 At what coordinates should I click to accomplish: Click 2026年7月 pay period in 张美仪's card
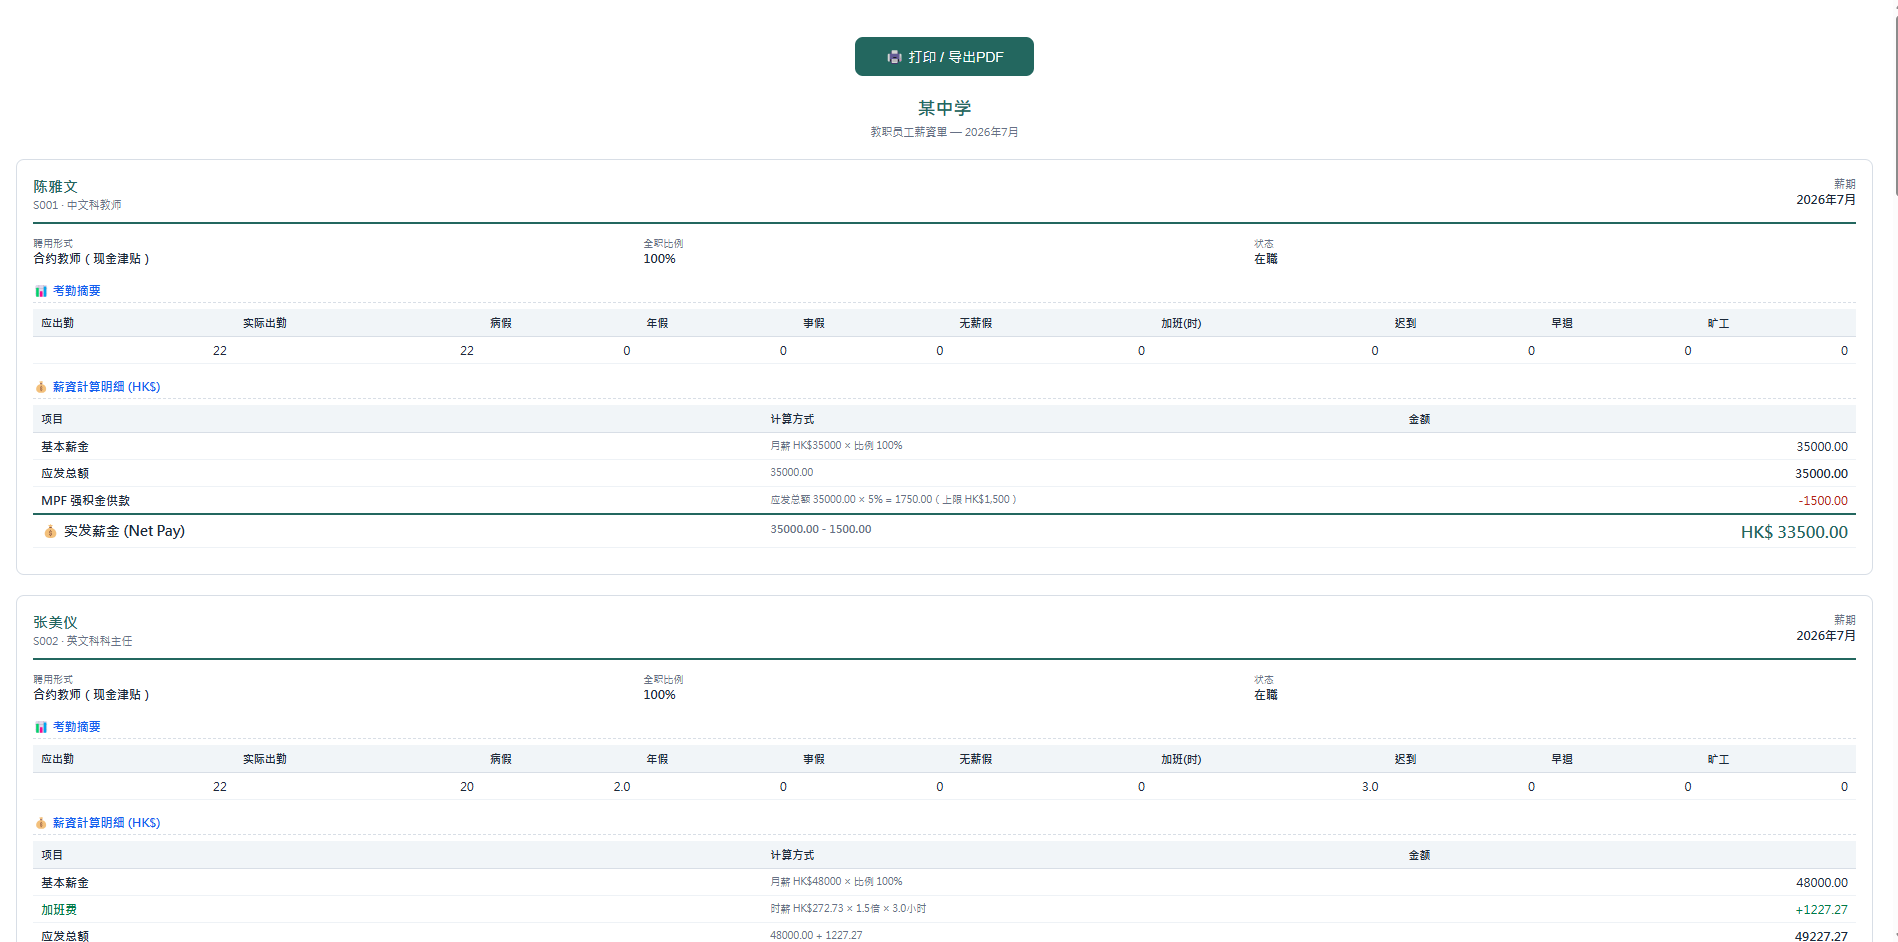[1825, 636]
